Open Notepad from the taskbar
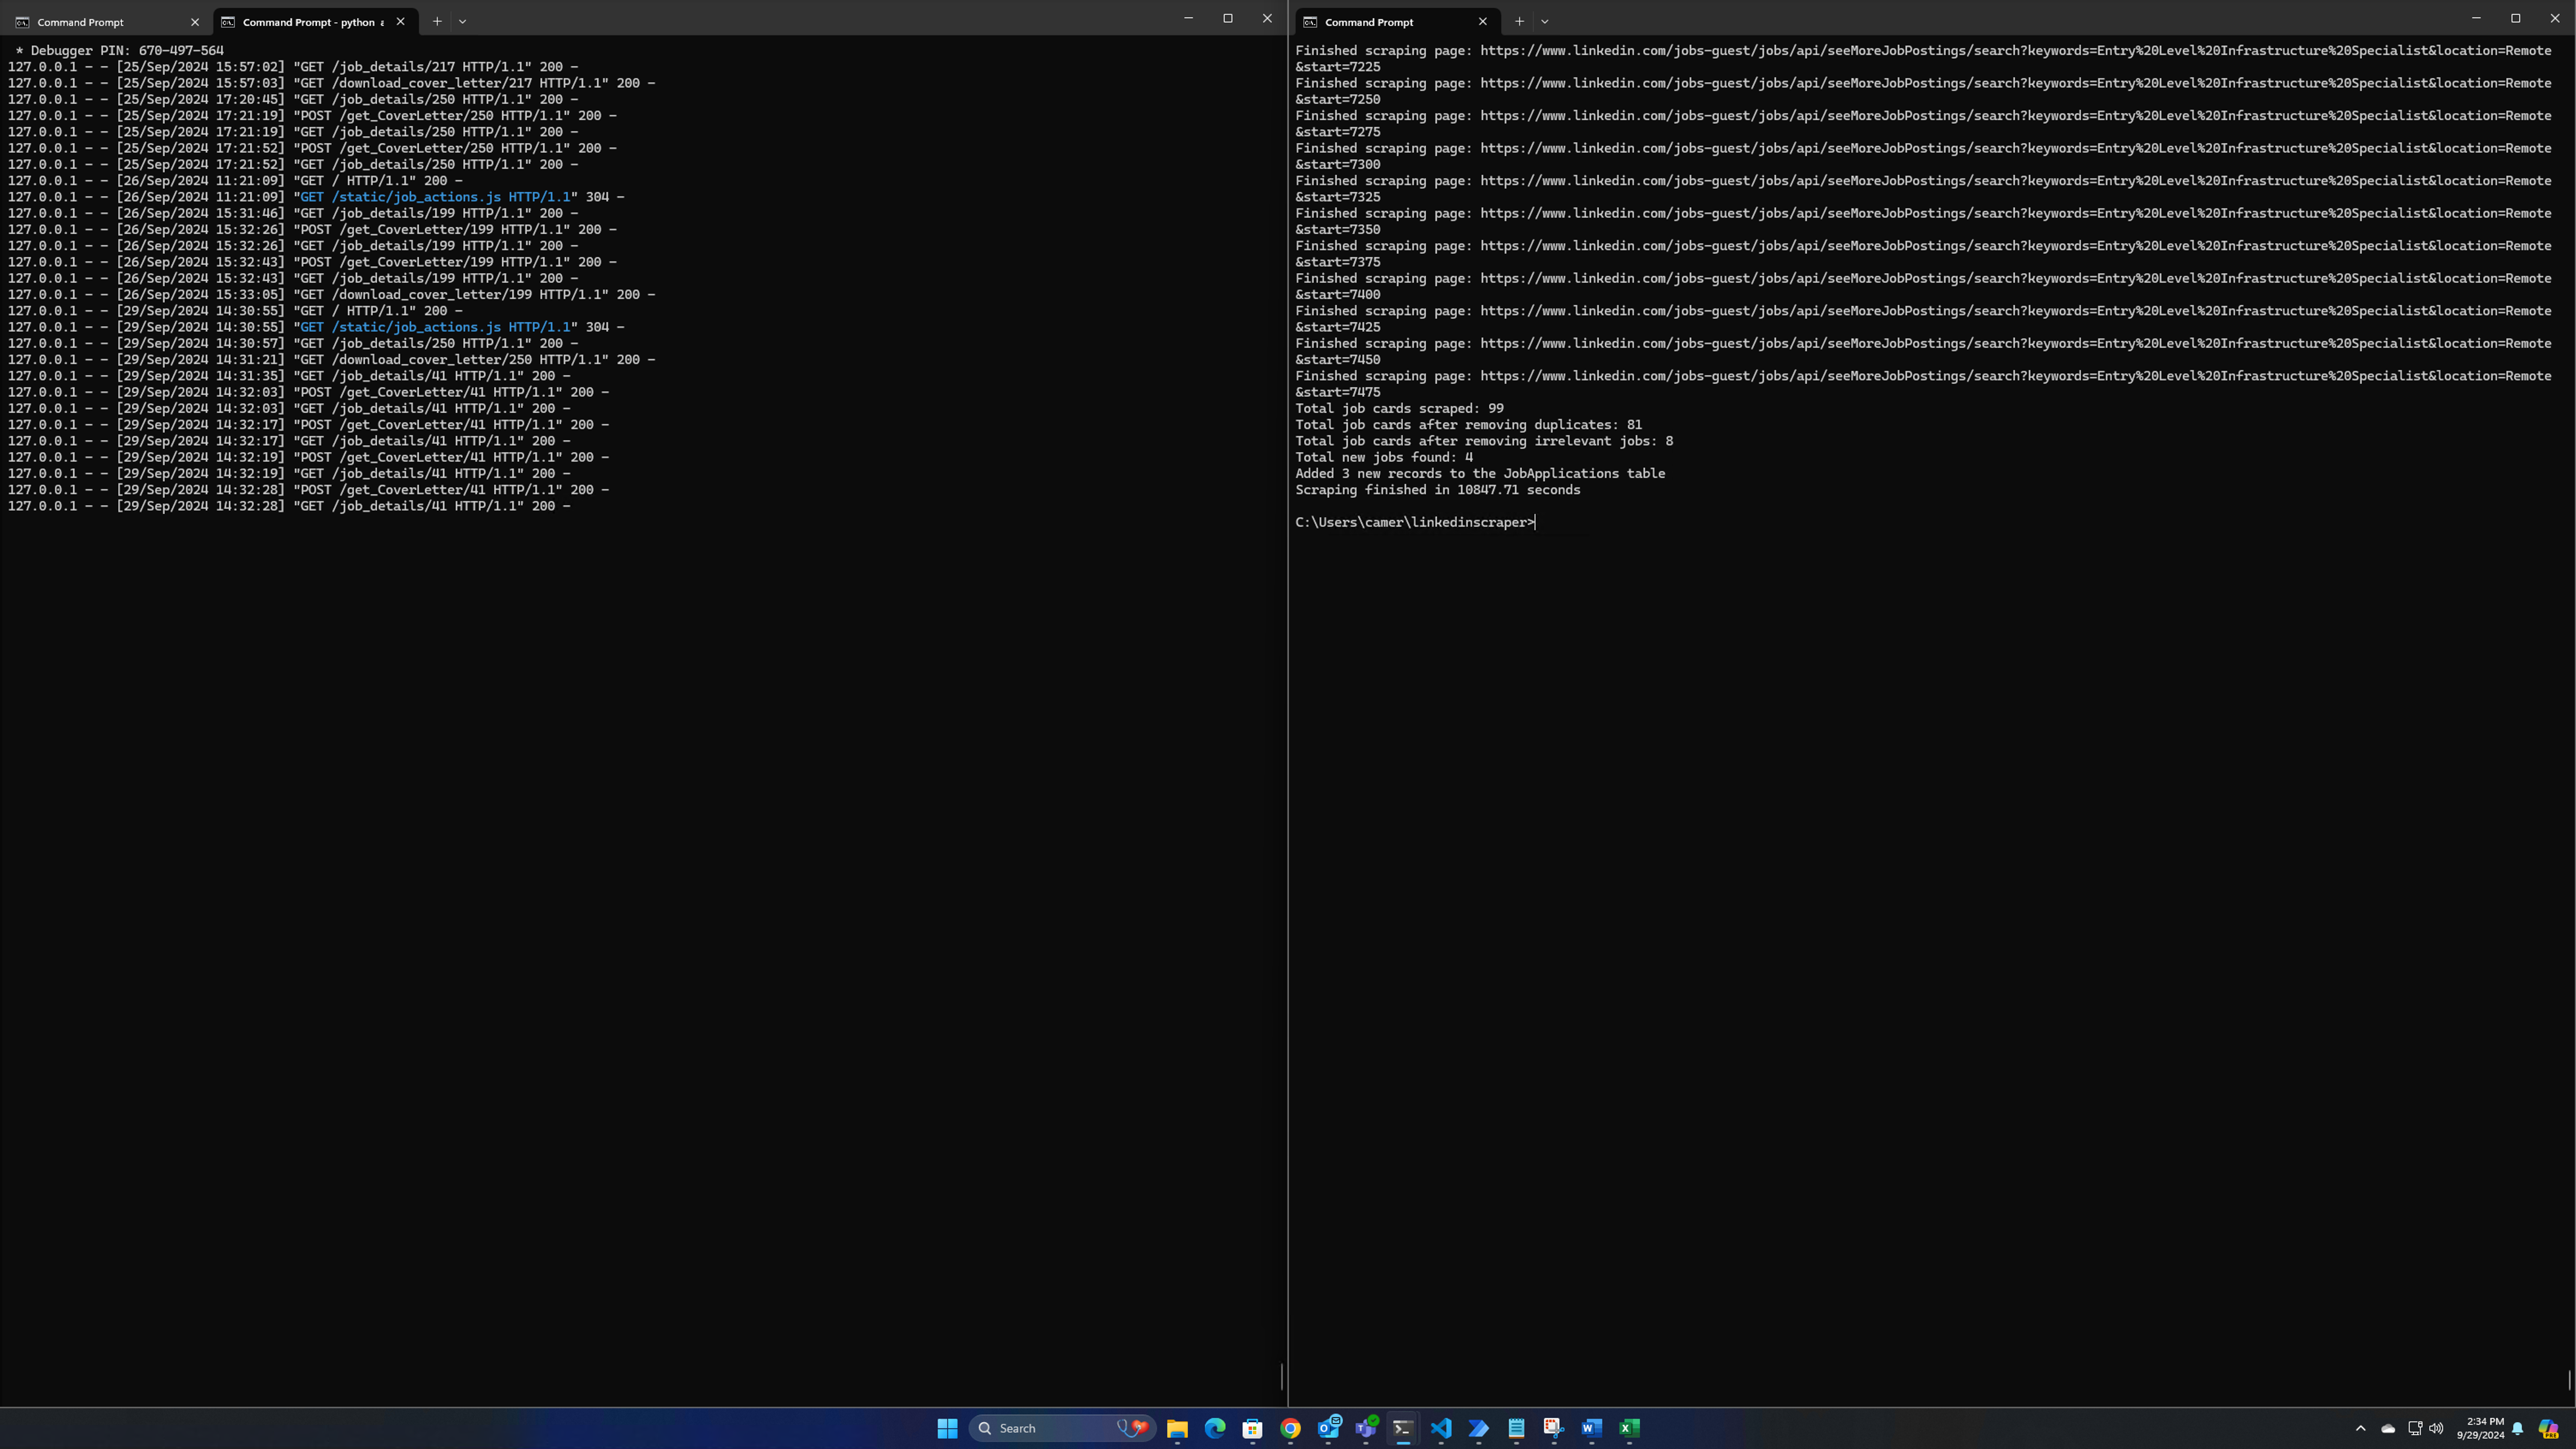 [1516, 1428]
